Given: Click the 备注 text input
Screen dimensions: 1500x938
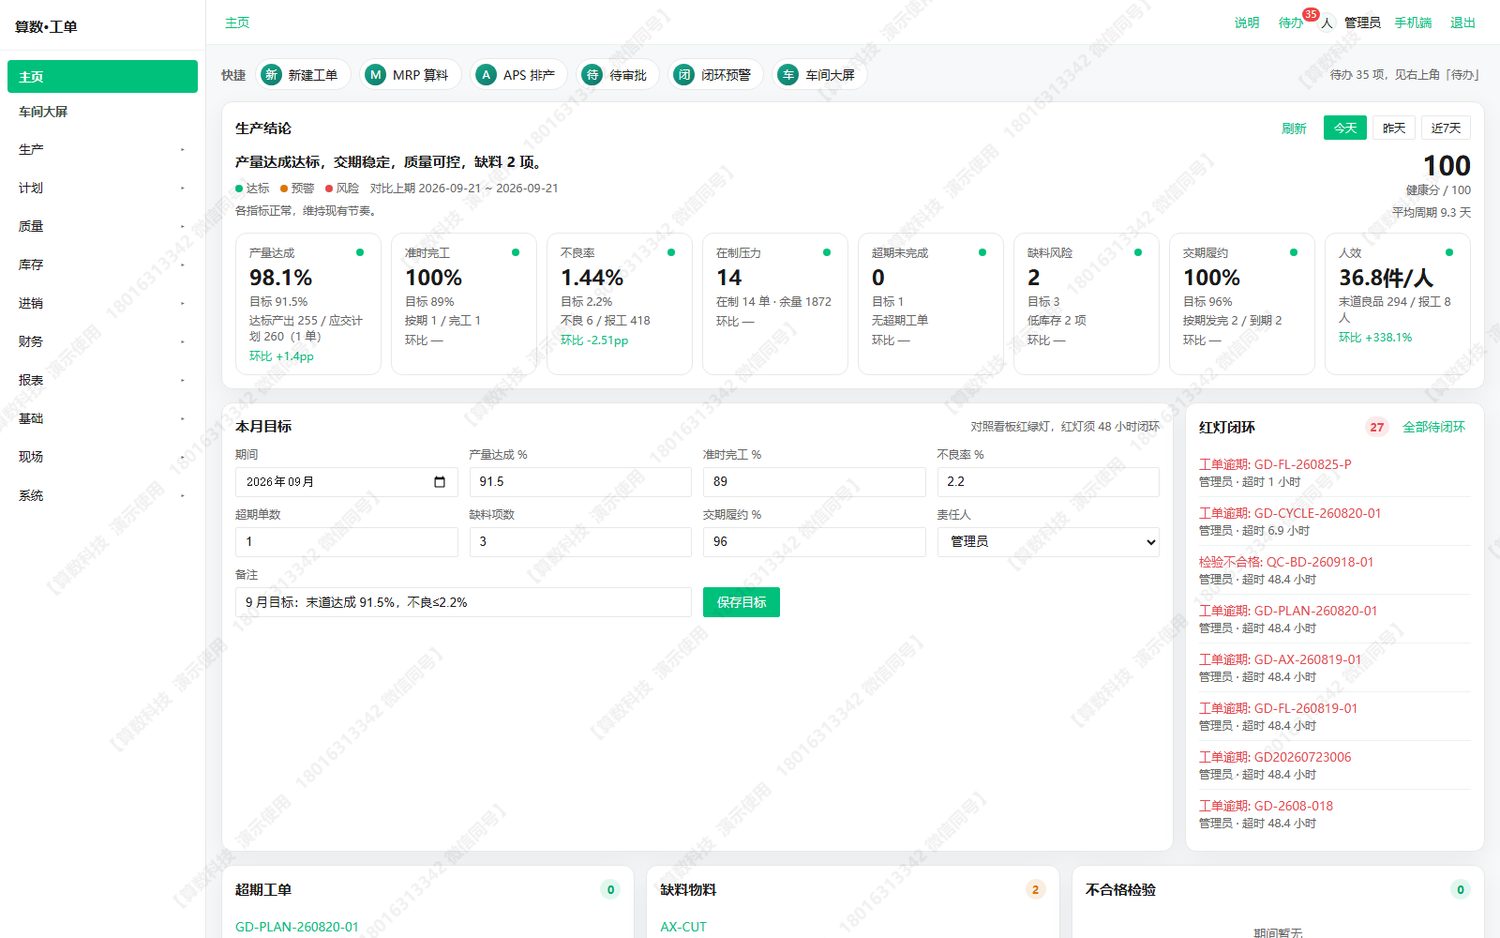Looking at the screenshot, I should [463, 602].
